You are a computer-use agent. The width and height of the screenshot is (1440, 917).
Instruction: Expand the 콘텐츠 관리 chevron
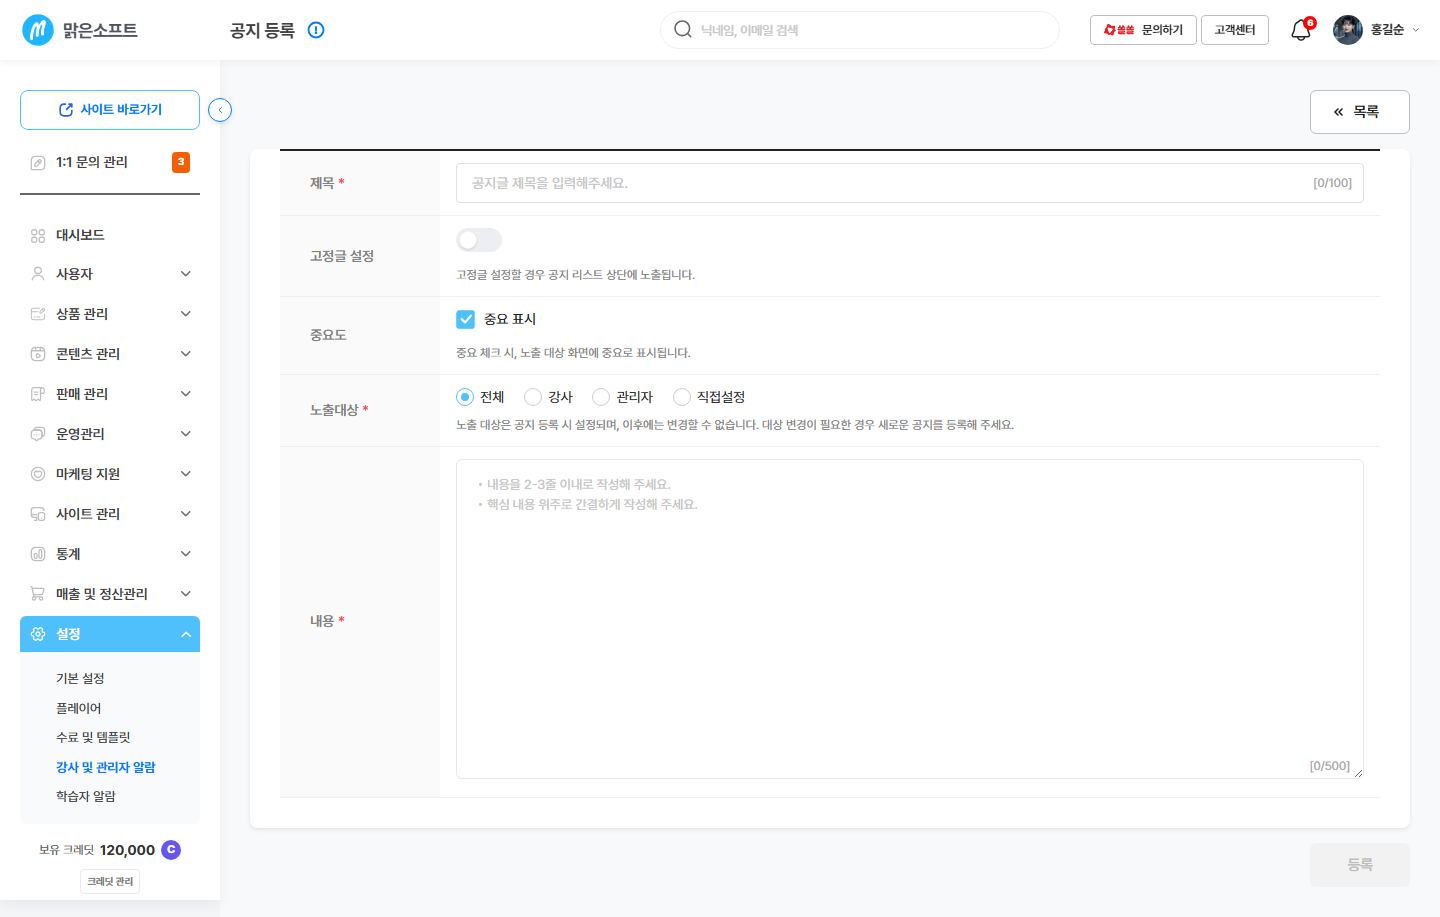tap(185, 354)
